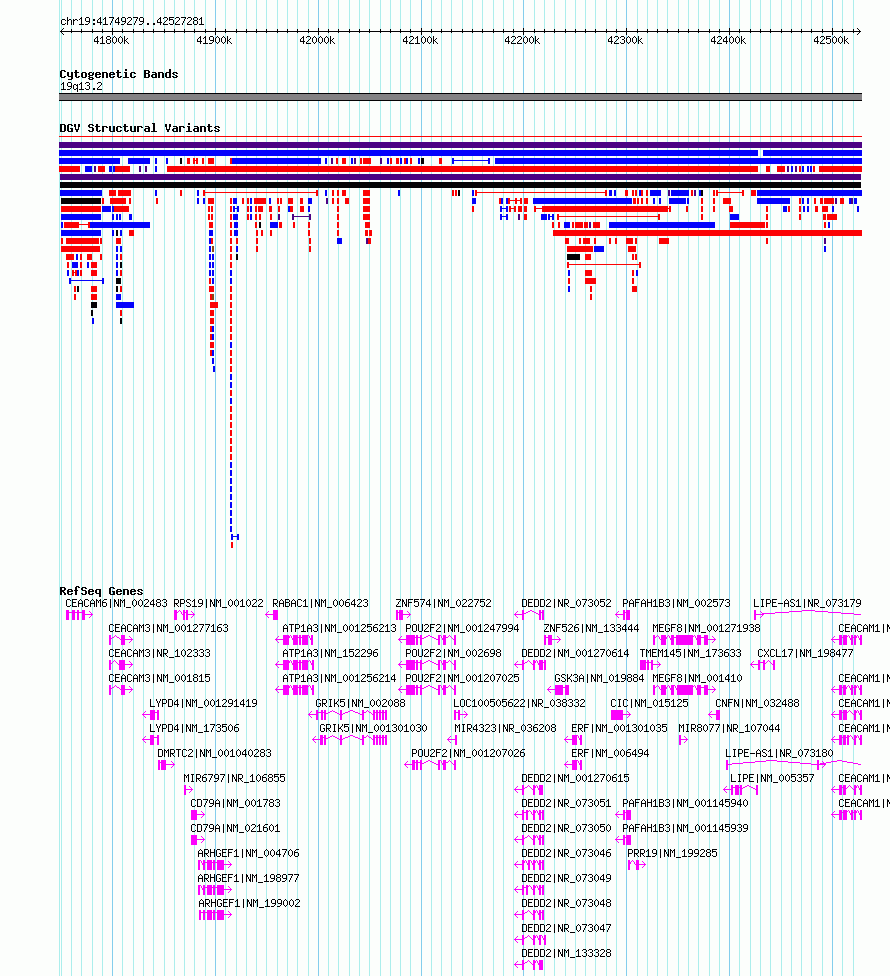Click the PAFAH1B3|NM_001145940 label

pyautogui.click(x=685, y=803)
